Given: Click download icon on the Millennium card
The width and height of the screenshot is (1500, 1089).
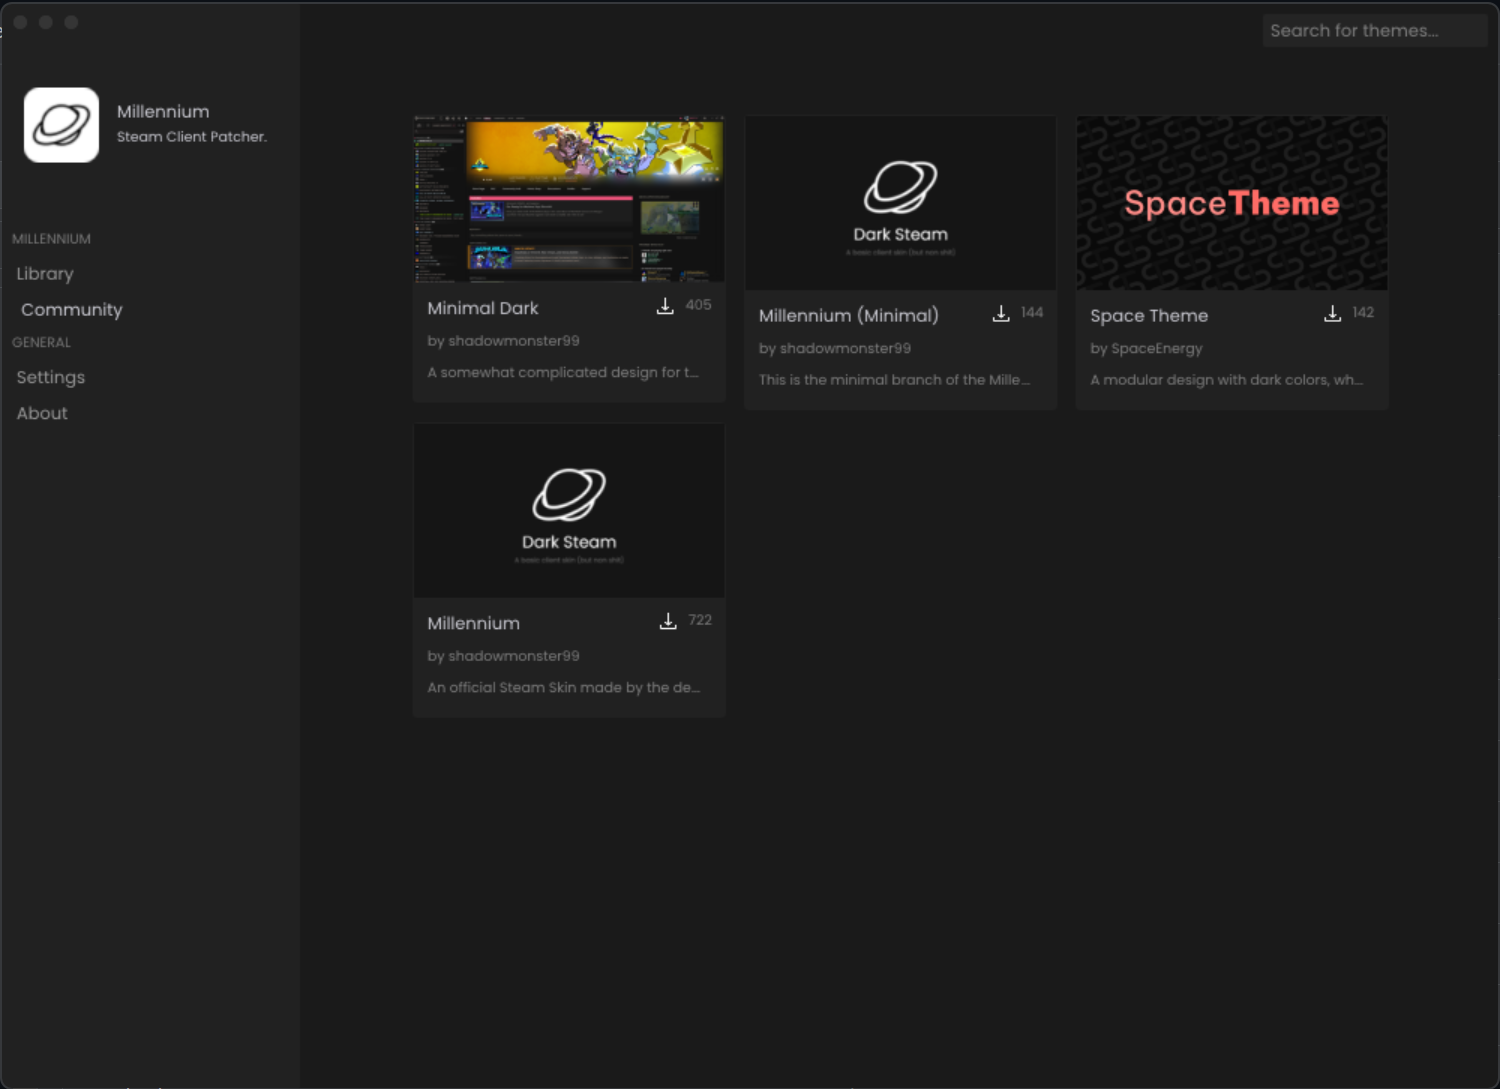Looking at the screenshot, I should (x=668, y=621).
